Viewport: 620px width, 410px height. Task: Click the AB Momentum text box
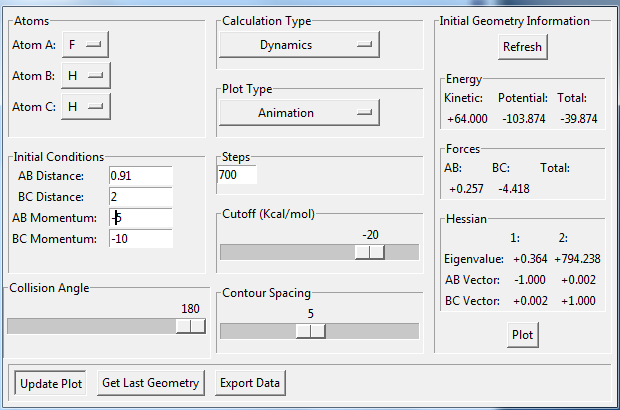[x=140, y=218]
